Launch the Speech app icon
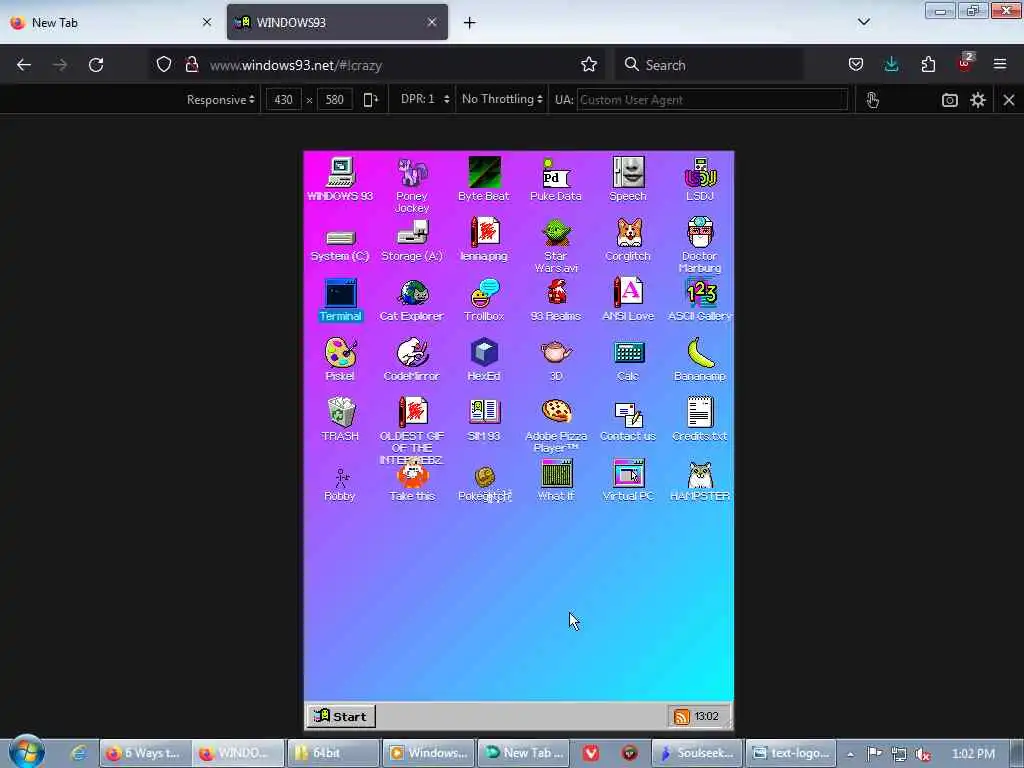The image size is (1024, 768). [x=628, y=172]
